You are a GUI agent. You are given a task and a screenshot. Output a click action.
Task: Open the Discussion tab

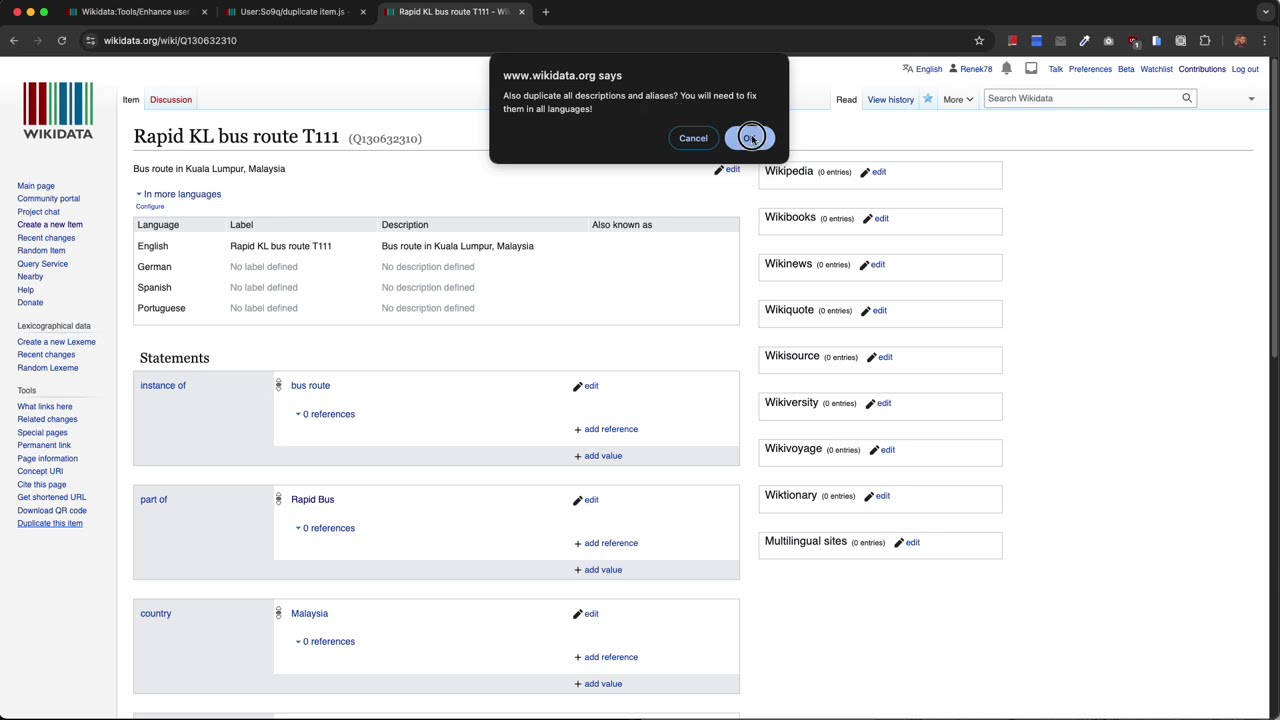[171, 100]
